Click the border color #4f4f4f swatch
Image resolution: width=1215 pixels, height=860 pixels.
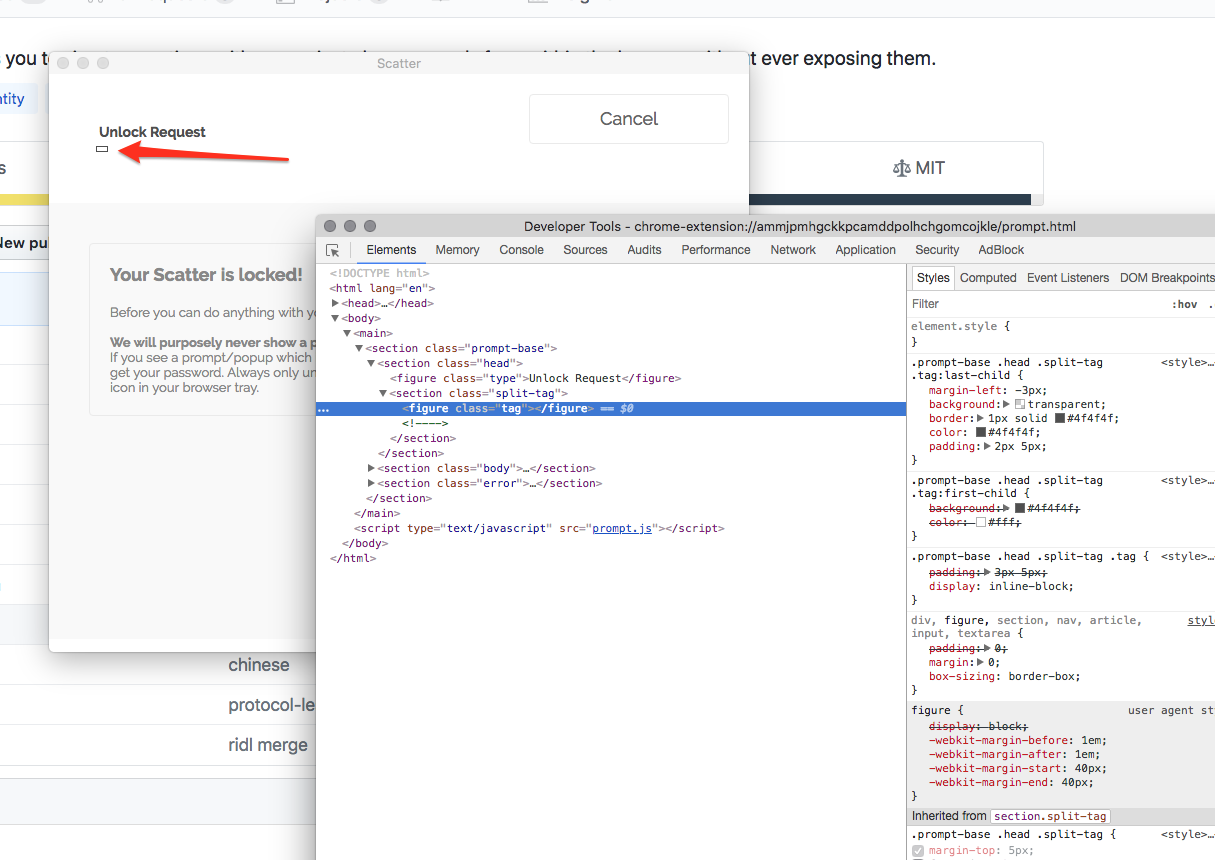1061,418
